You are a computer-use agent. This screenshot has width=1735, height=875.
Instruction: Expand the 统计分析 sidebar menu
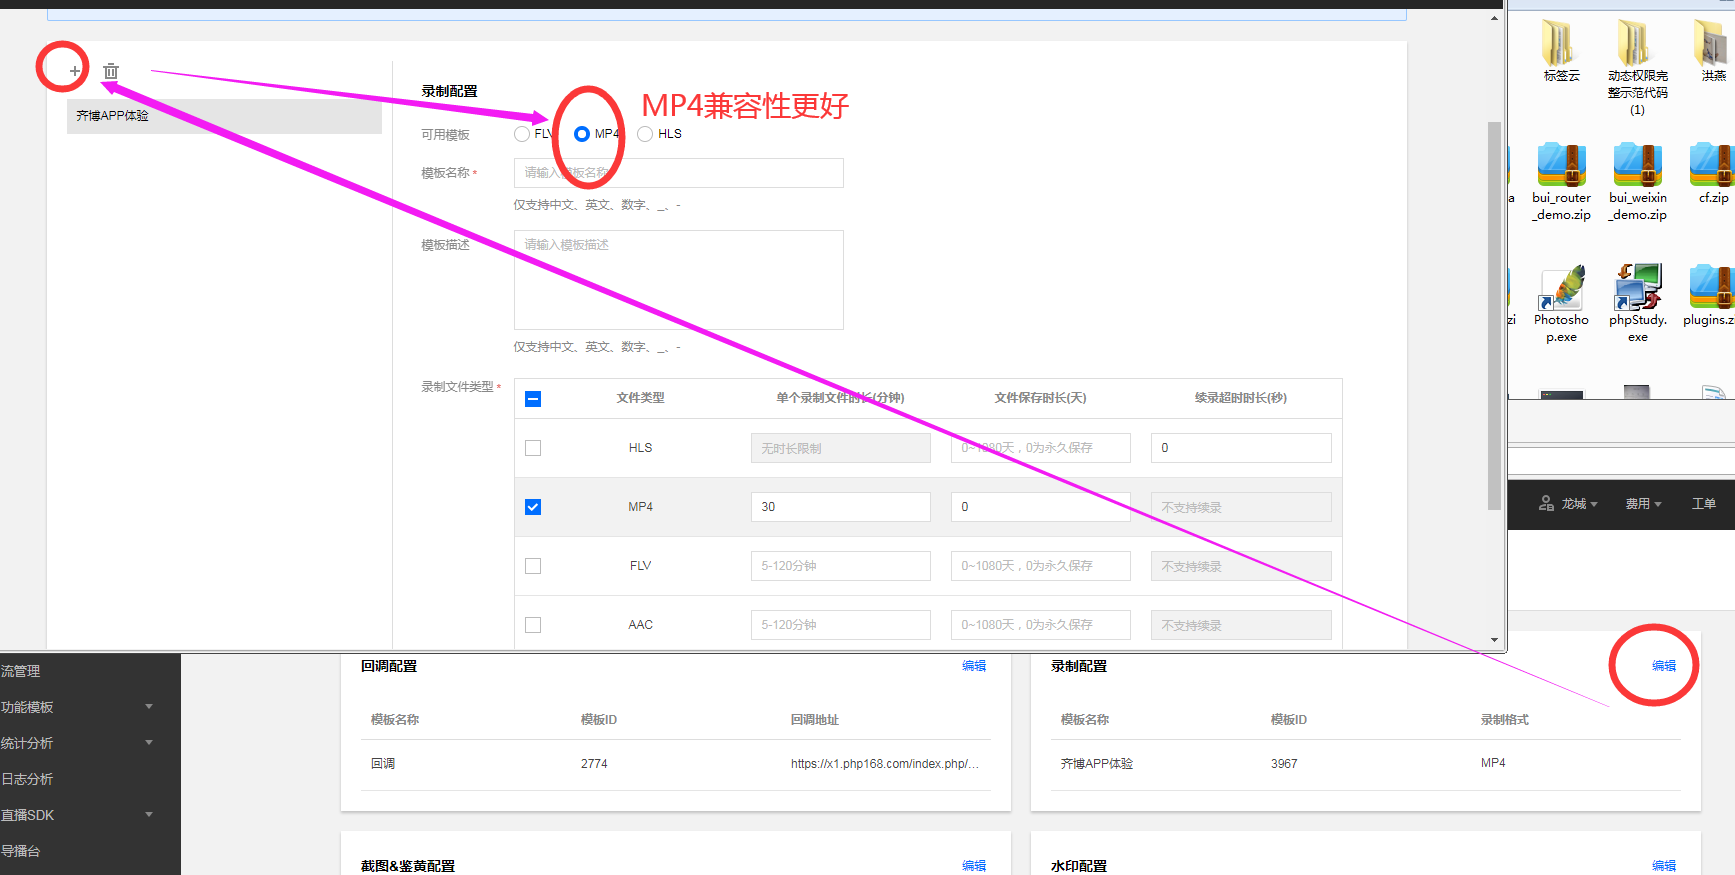78,743
